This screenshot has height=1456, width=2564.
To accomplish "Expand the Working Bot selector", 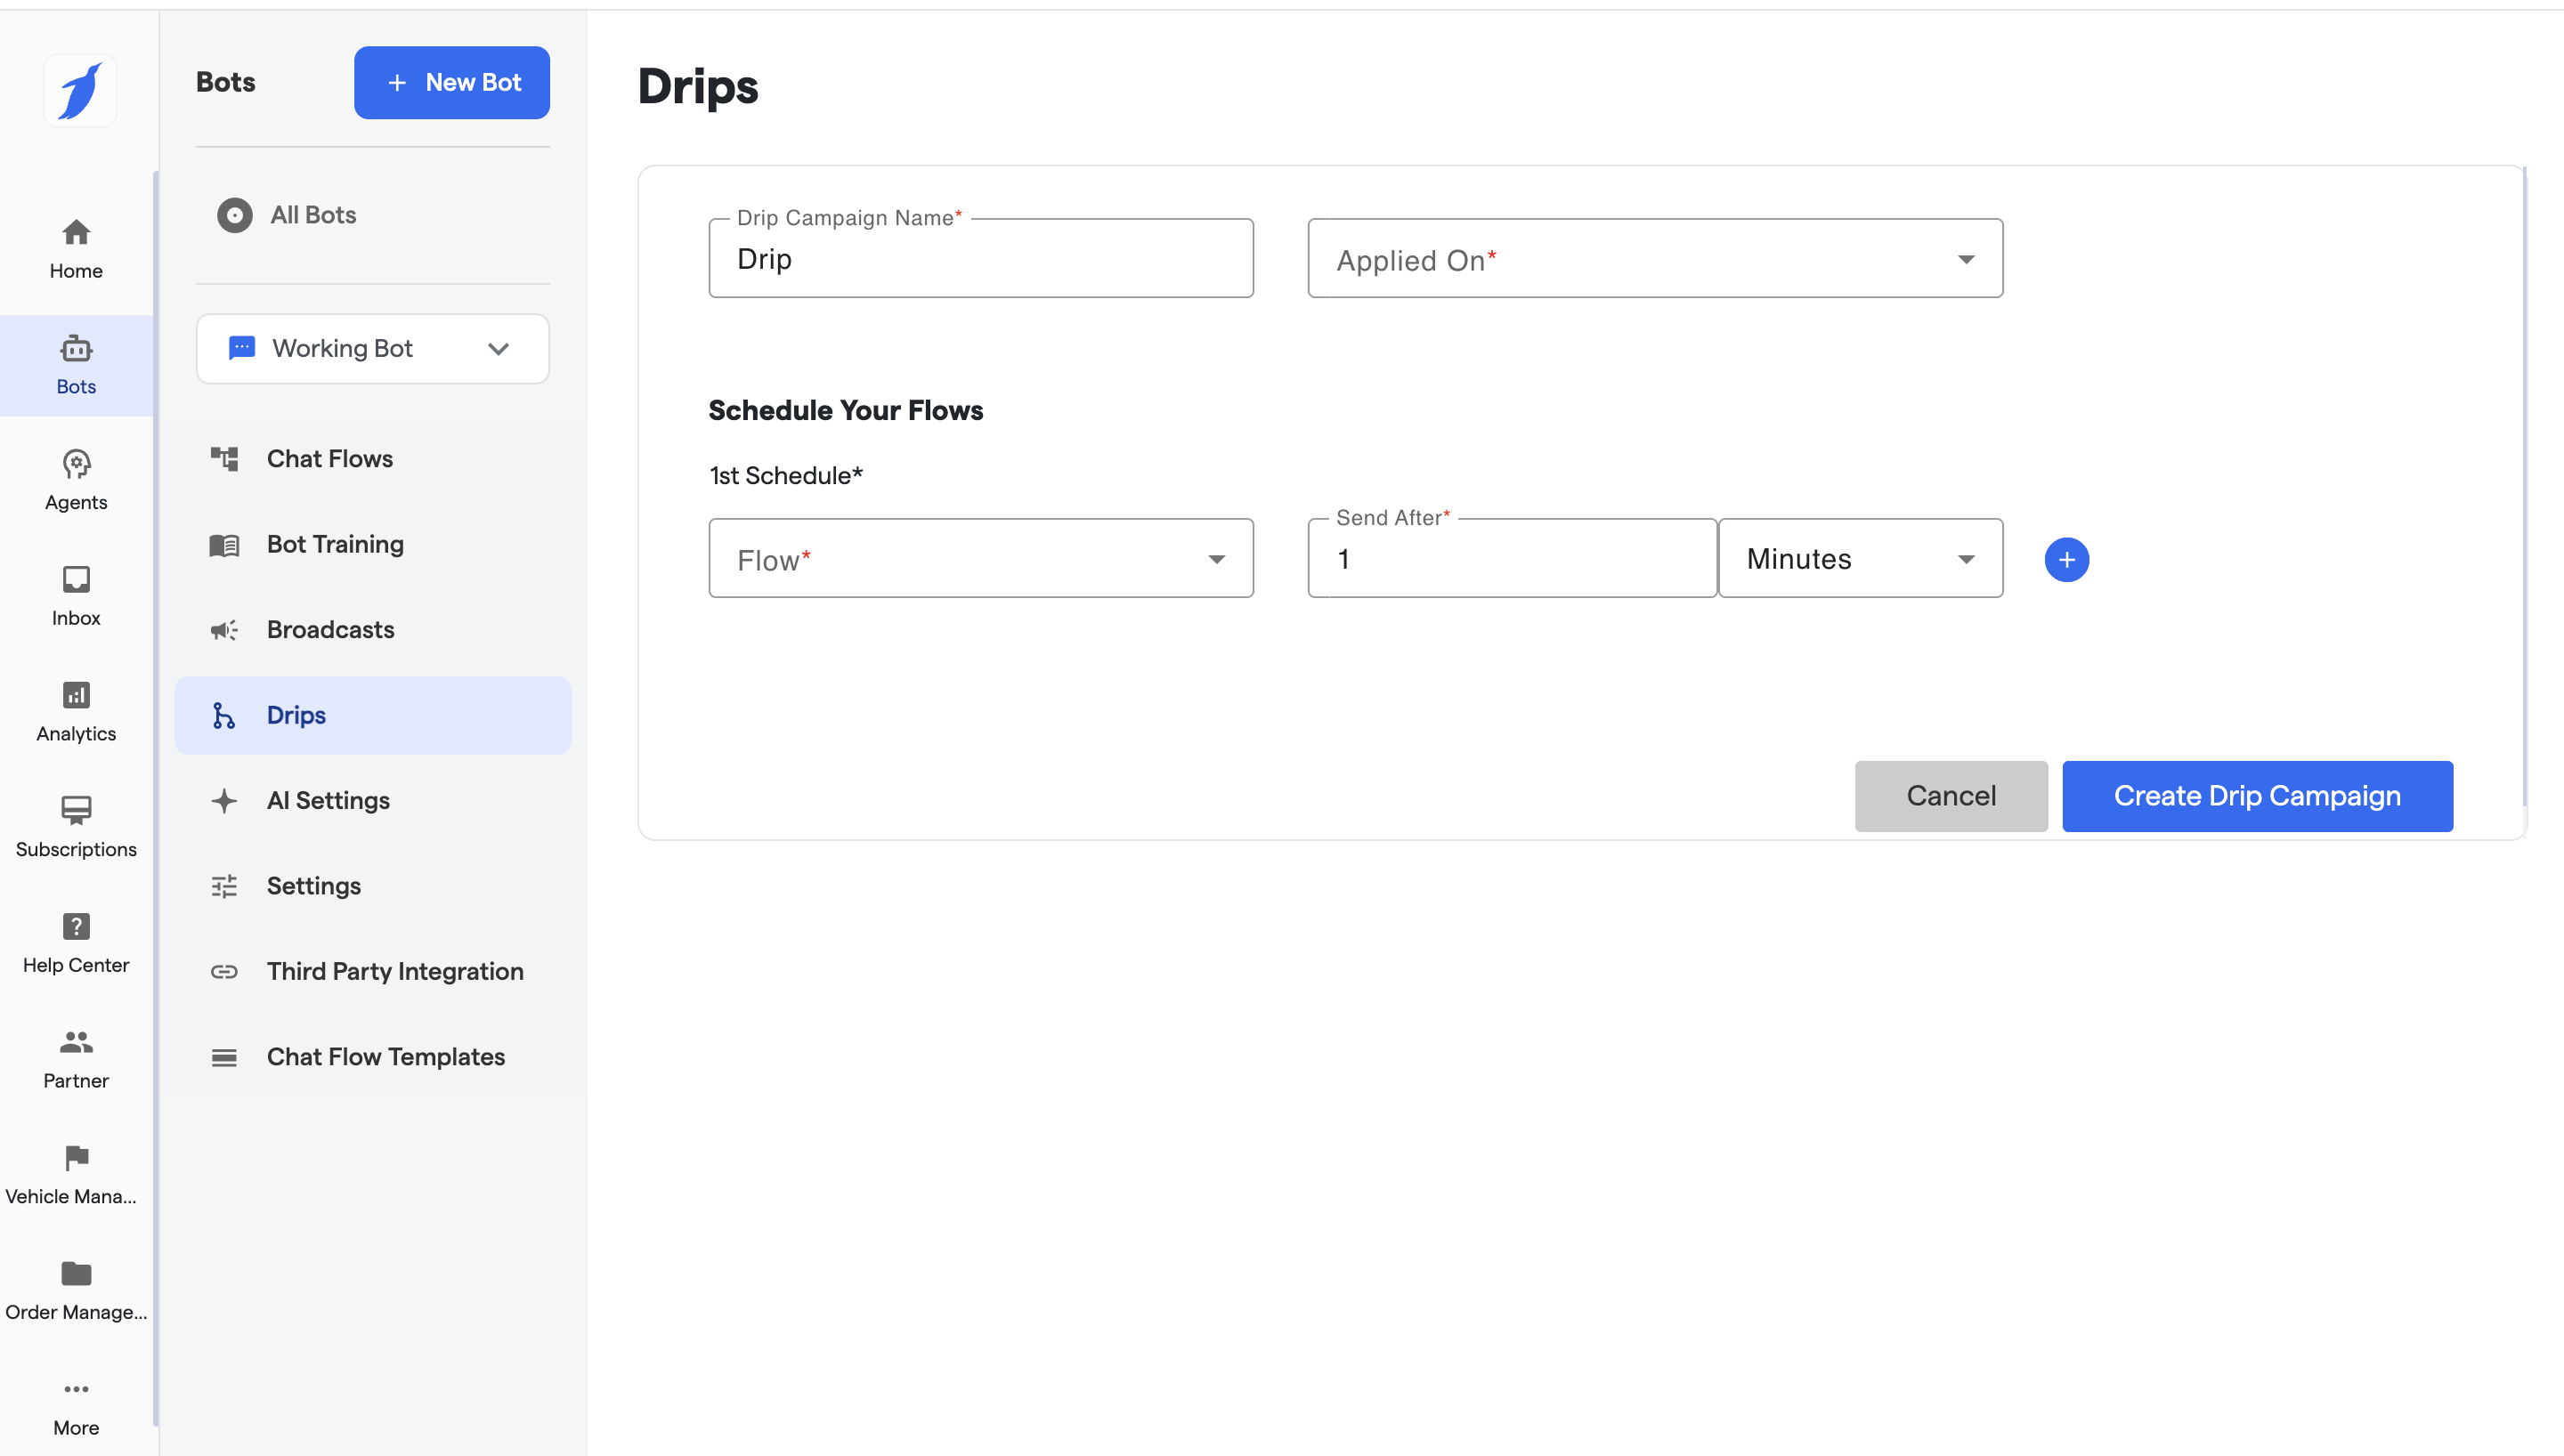I will pos(372,349).
